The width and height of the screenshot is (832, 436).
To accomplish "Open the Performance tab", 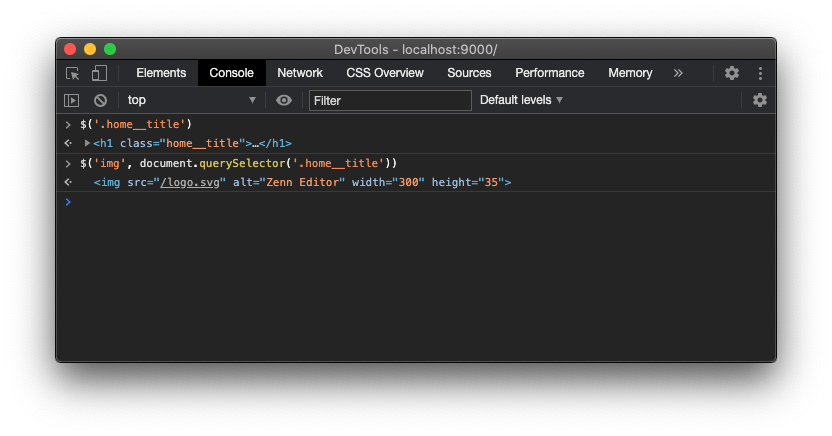I will (x=550, y=73).
